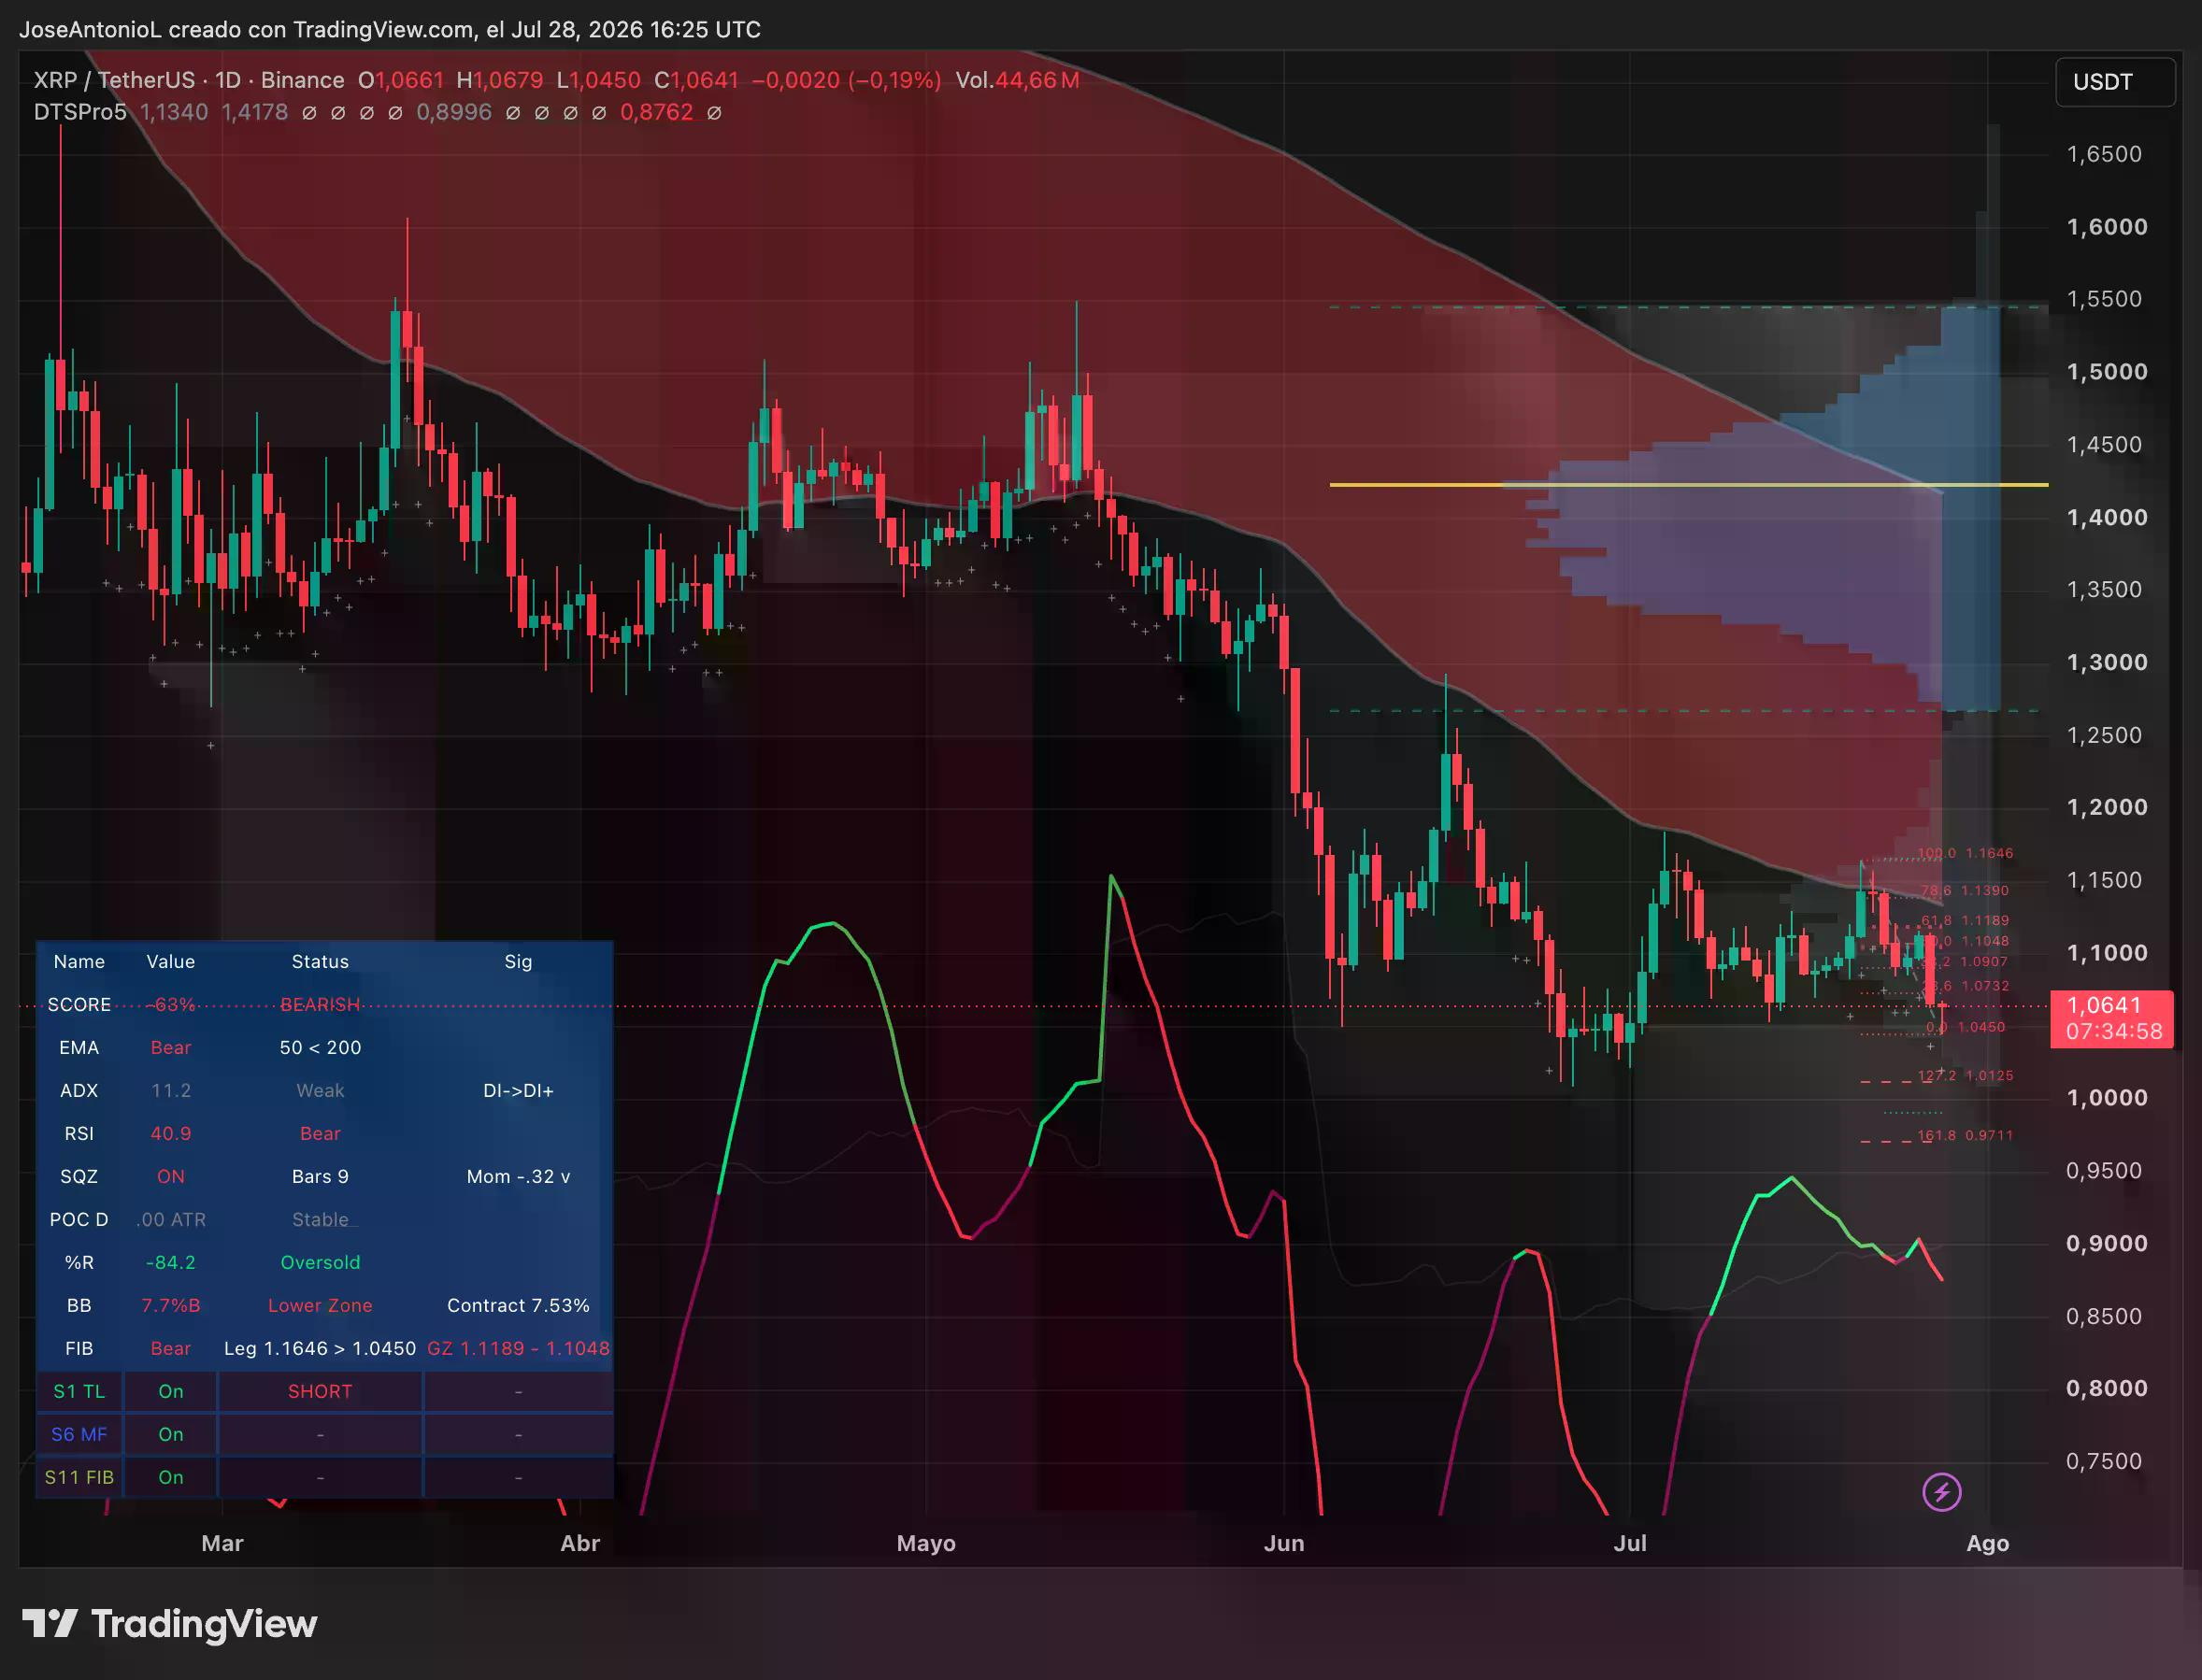Screen dimensions: 2202x1680
Task: Click the 'Mom -.32 v' signal cell
Action: coord(518,1176)
